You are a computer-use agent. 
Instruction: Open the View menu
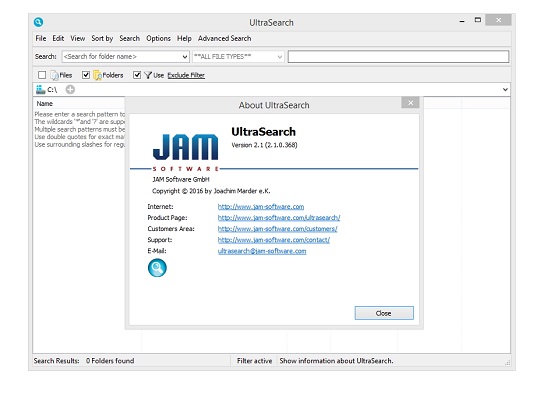pyautogui.click(x=78, y=38)
